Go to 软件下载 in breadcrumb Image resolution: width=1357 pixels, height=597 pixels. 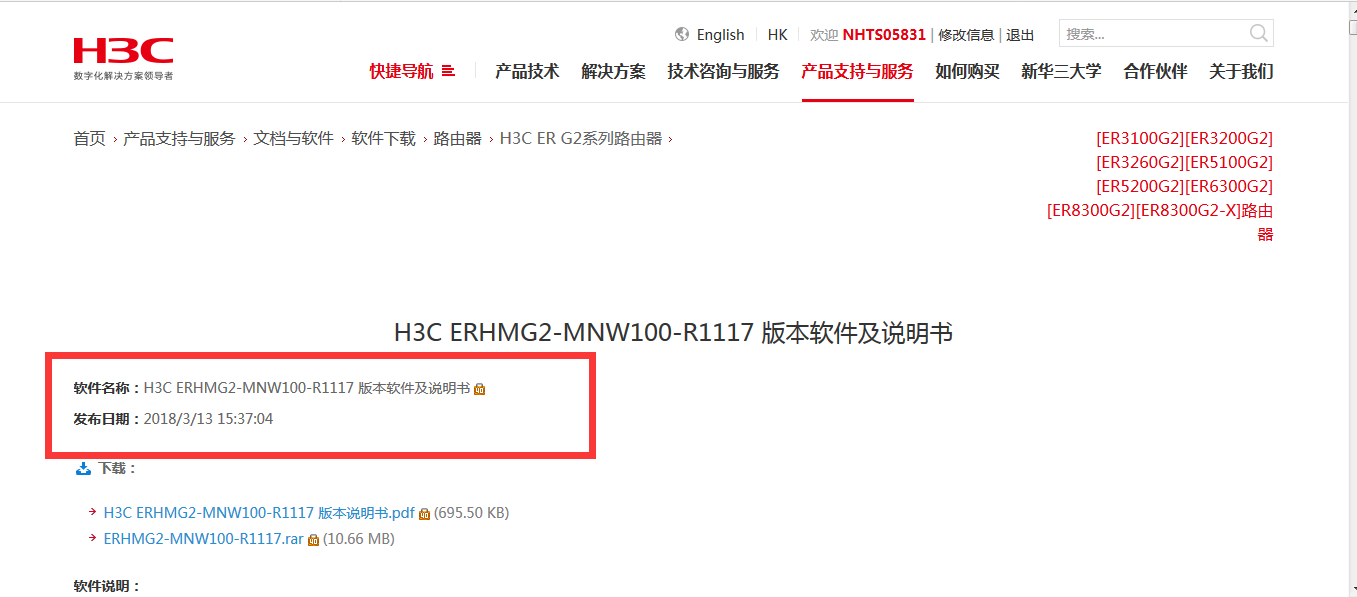[383, 139]
